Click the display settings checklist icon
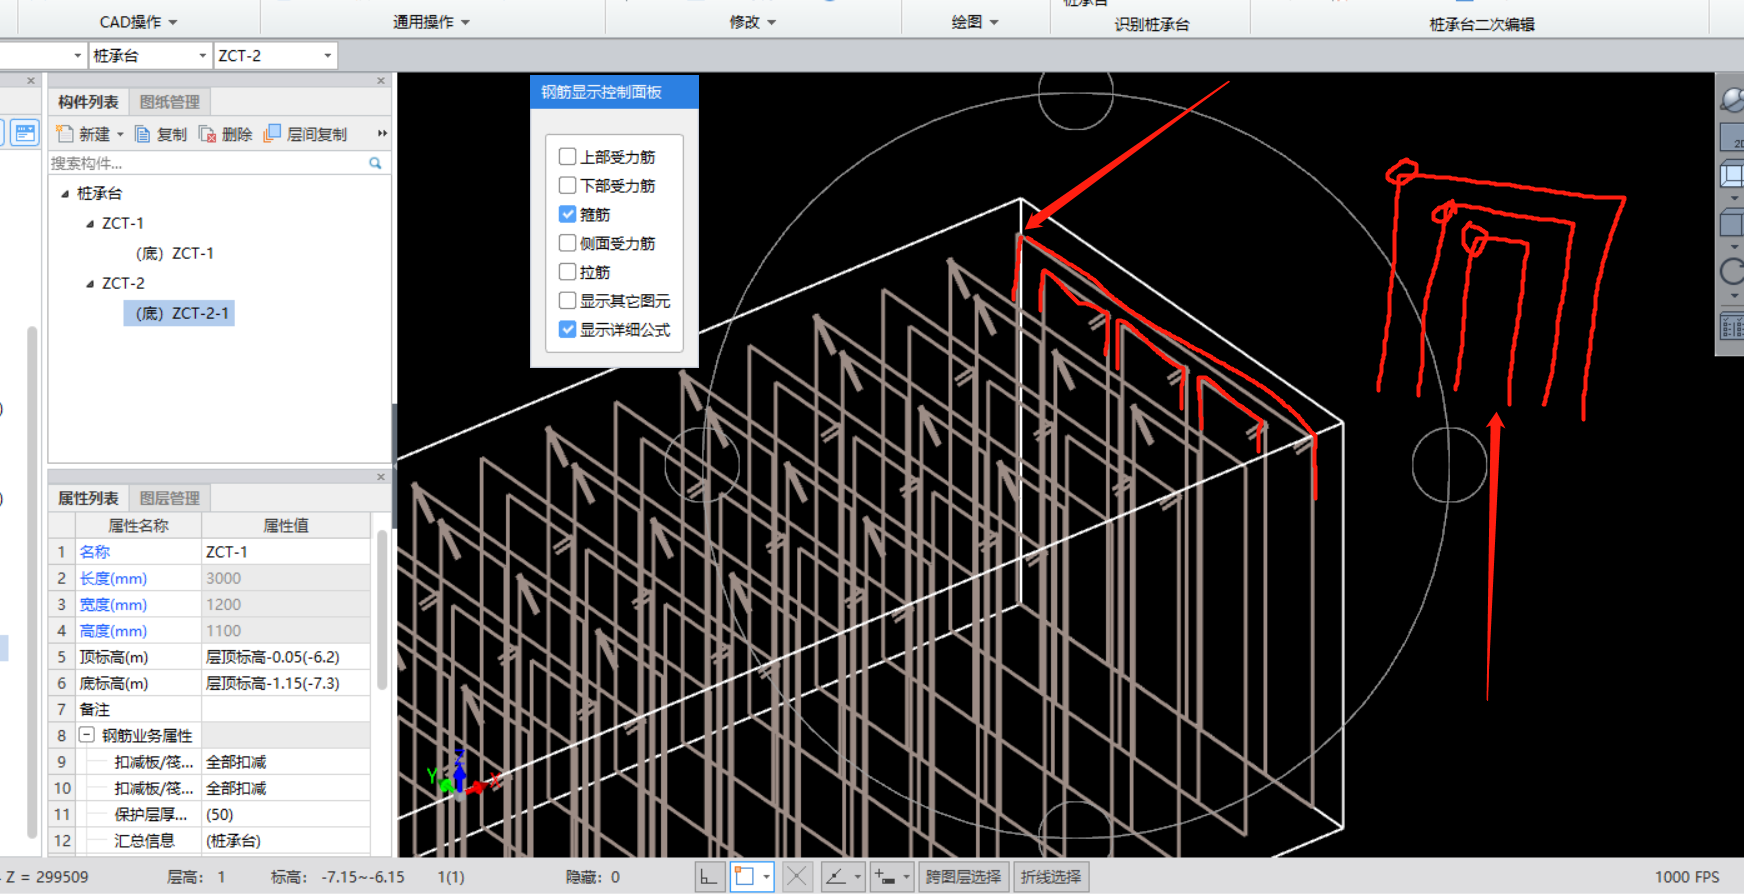Screen dimensions: 1744x894 [1732, 327]
